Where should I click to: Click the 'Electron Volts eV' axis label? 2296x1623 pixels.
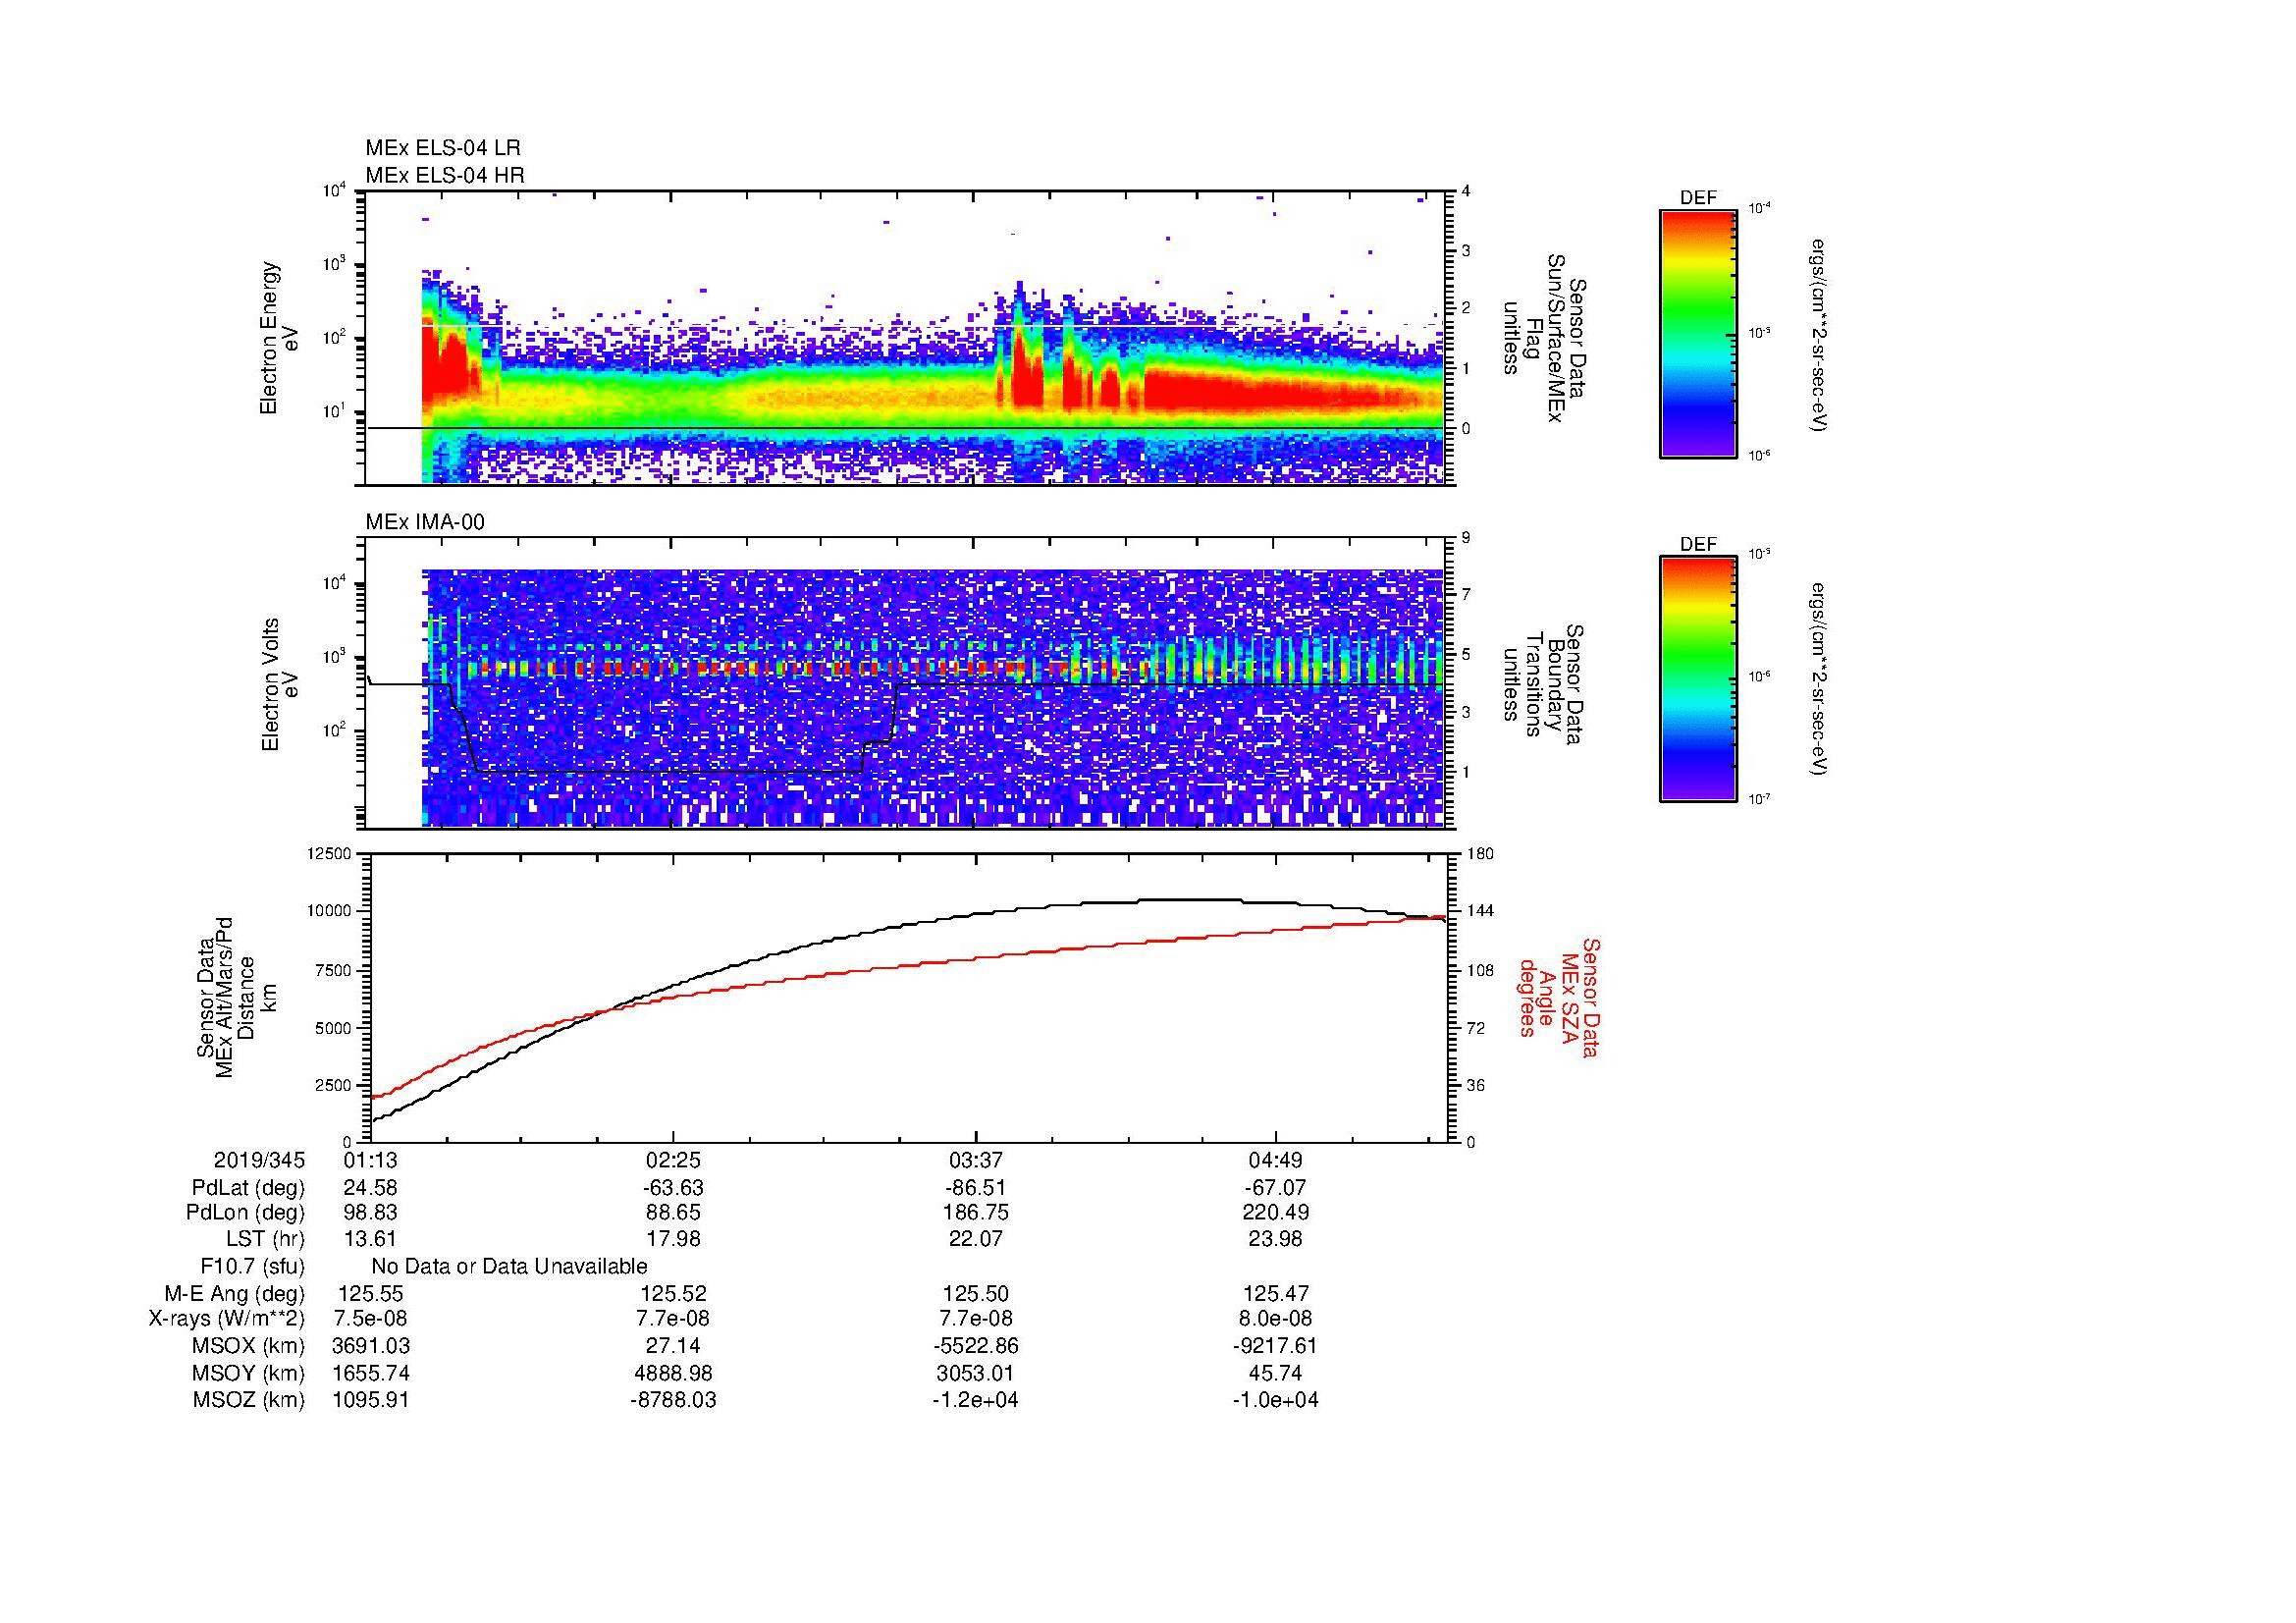point(280,684)
